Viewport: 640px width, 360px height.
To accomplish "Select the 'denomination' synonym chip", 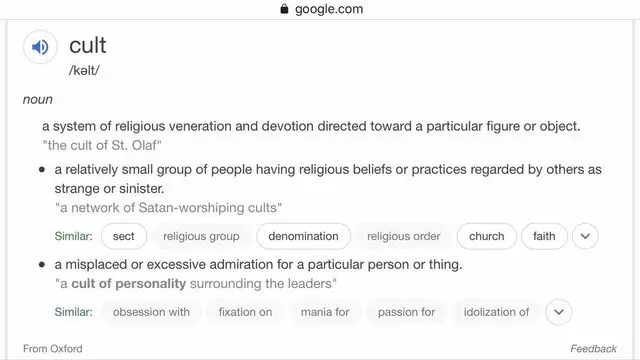I will click(303, 236).
